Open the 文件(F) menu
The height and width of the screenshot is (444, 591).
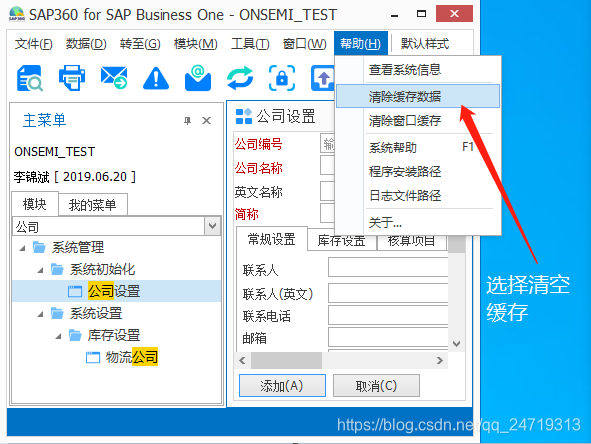point(34,44)
